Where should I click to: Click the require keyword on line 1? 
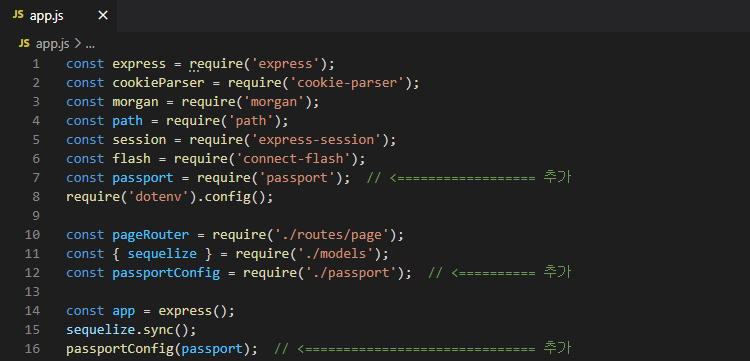[216, 64]
